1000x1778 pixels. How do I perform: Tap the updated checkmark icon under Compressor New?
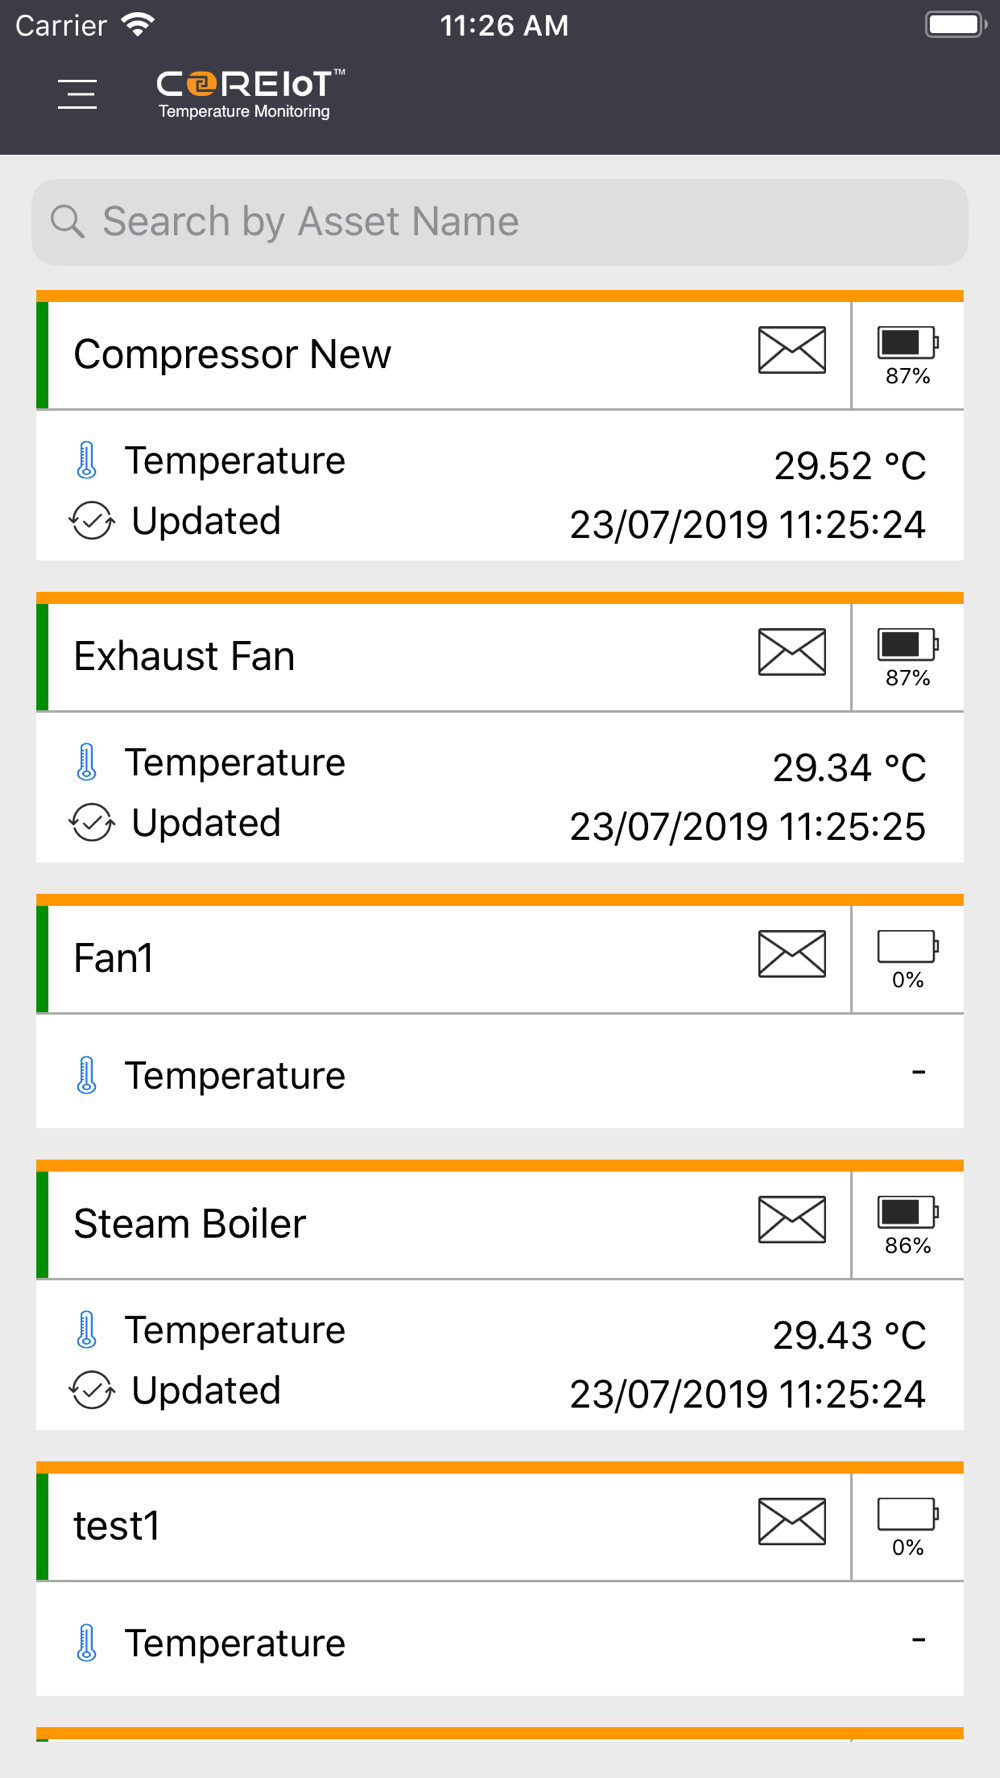[91, 521]
